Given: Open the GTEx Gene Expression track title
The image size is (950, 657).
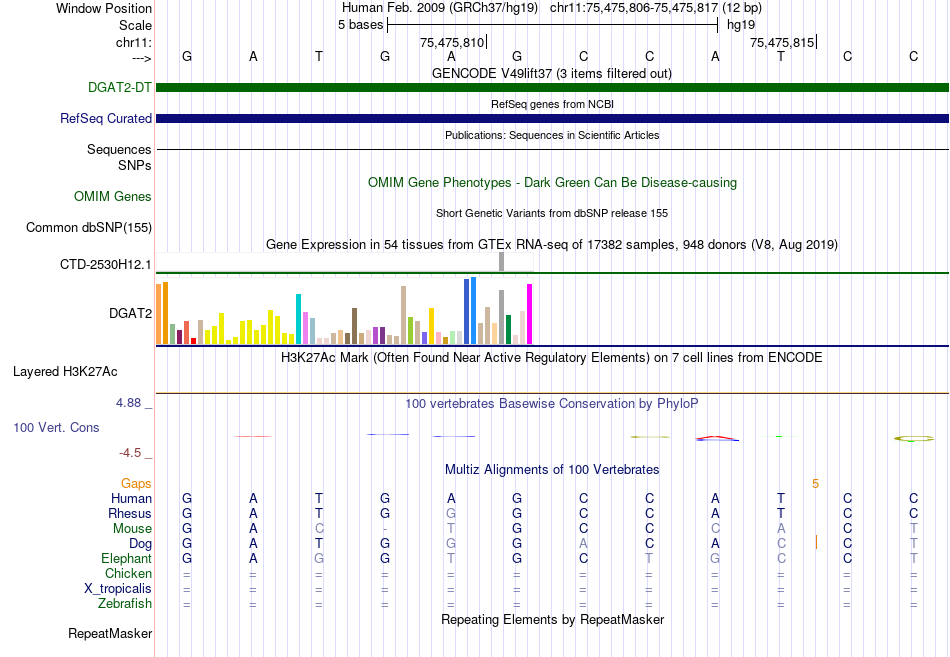Looking at the screenshot, I should click(x=551, y=244).
